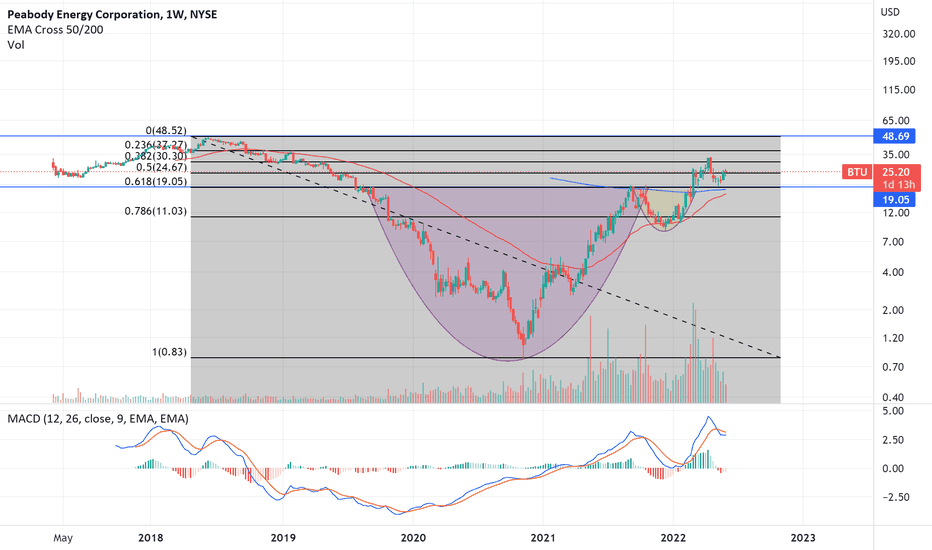Click the 0.382(30.30) Fibonacci level label
This screenshot has width=932, height=550.
click(155, 156)
